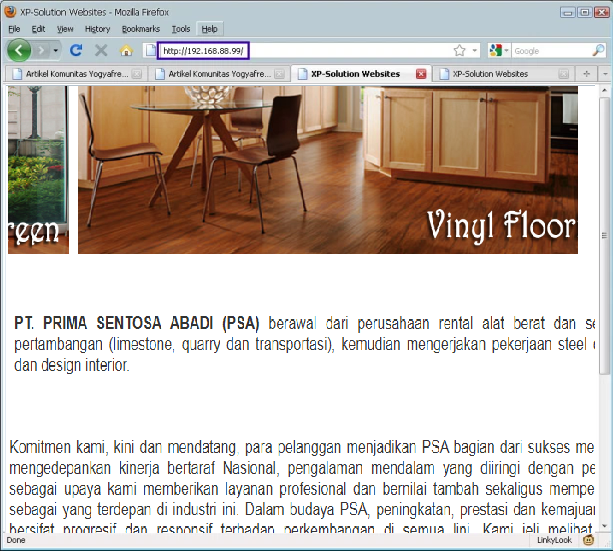Click the page identity icon beside the URL
This screenshot has height=551, width=613.
[151, 50]
